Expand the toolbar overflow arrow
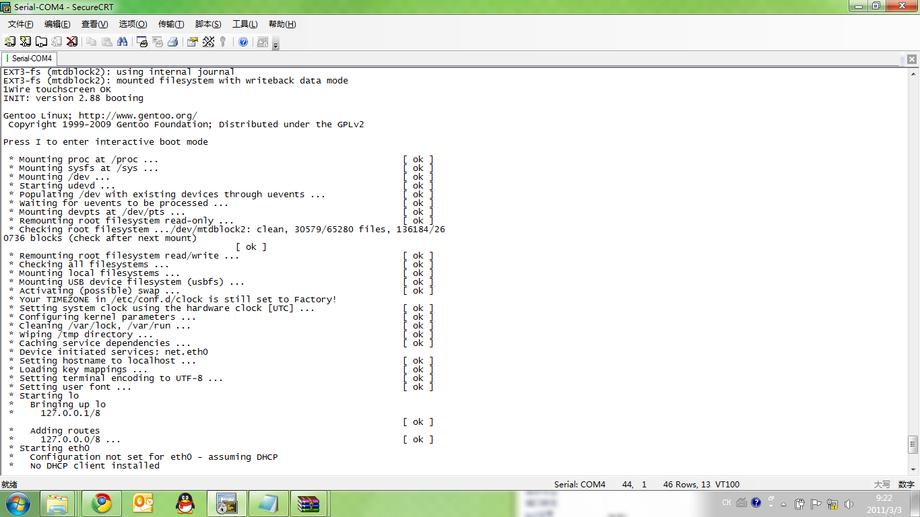Image resolution: width=920 pixels, height=517 pixels. click(x=276, y=44)
